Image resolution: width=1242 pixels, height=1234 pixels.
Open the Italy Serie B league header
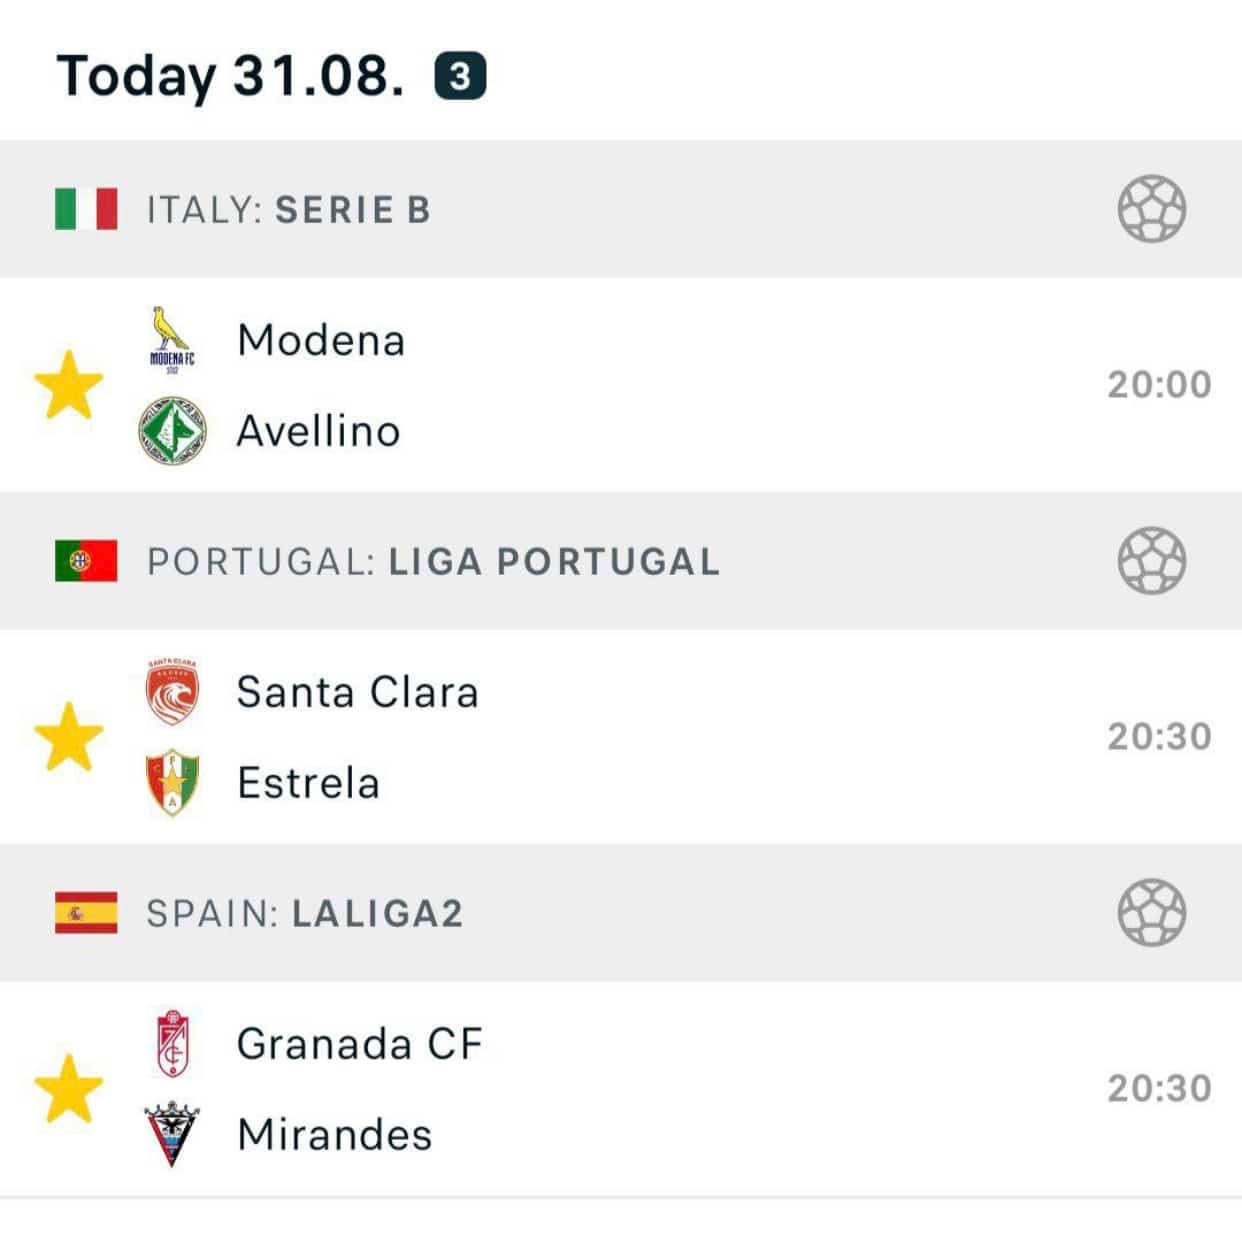click(621, 209)
